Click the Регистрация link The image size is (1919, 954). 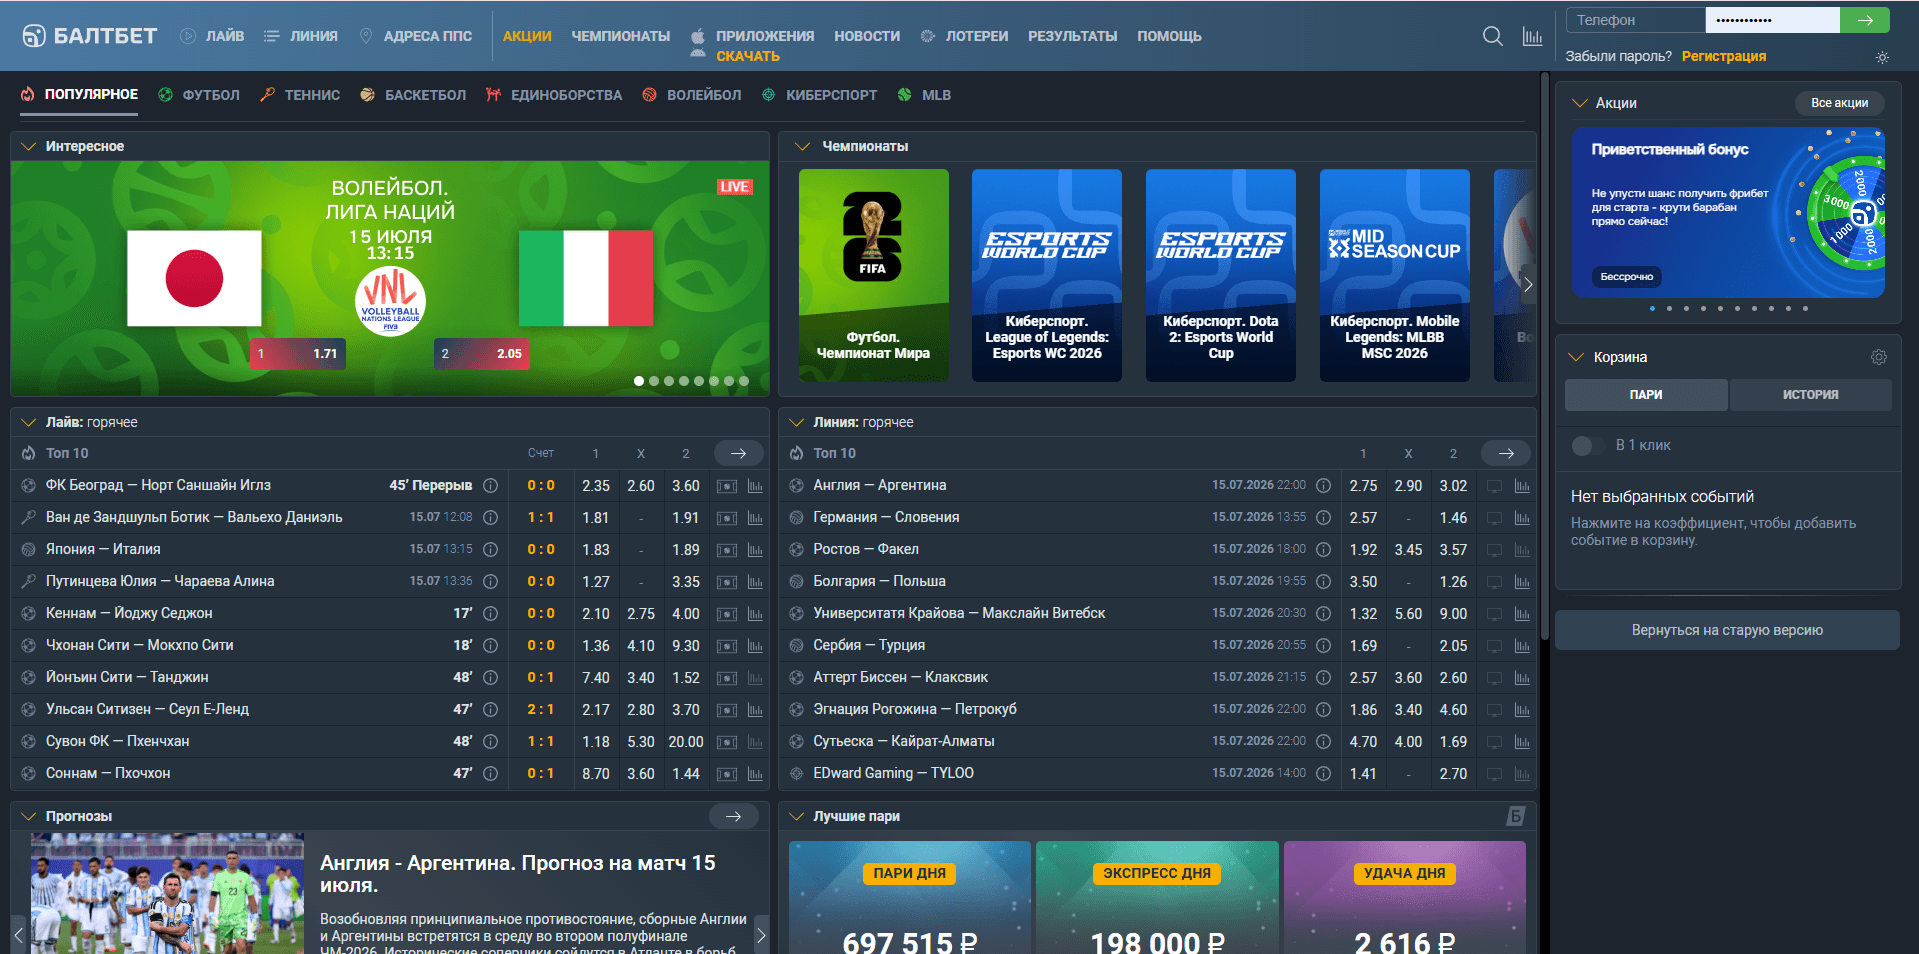click(1723, 56)
